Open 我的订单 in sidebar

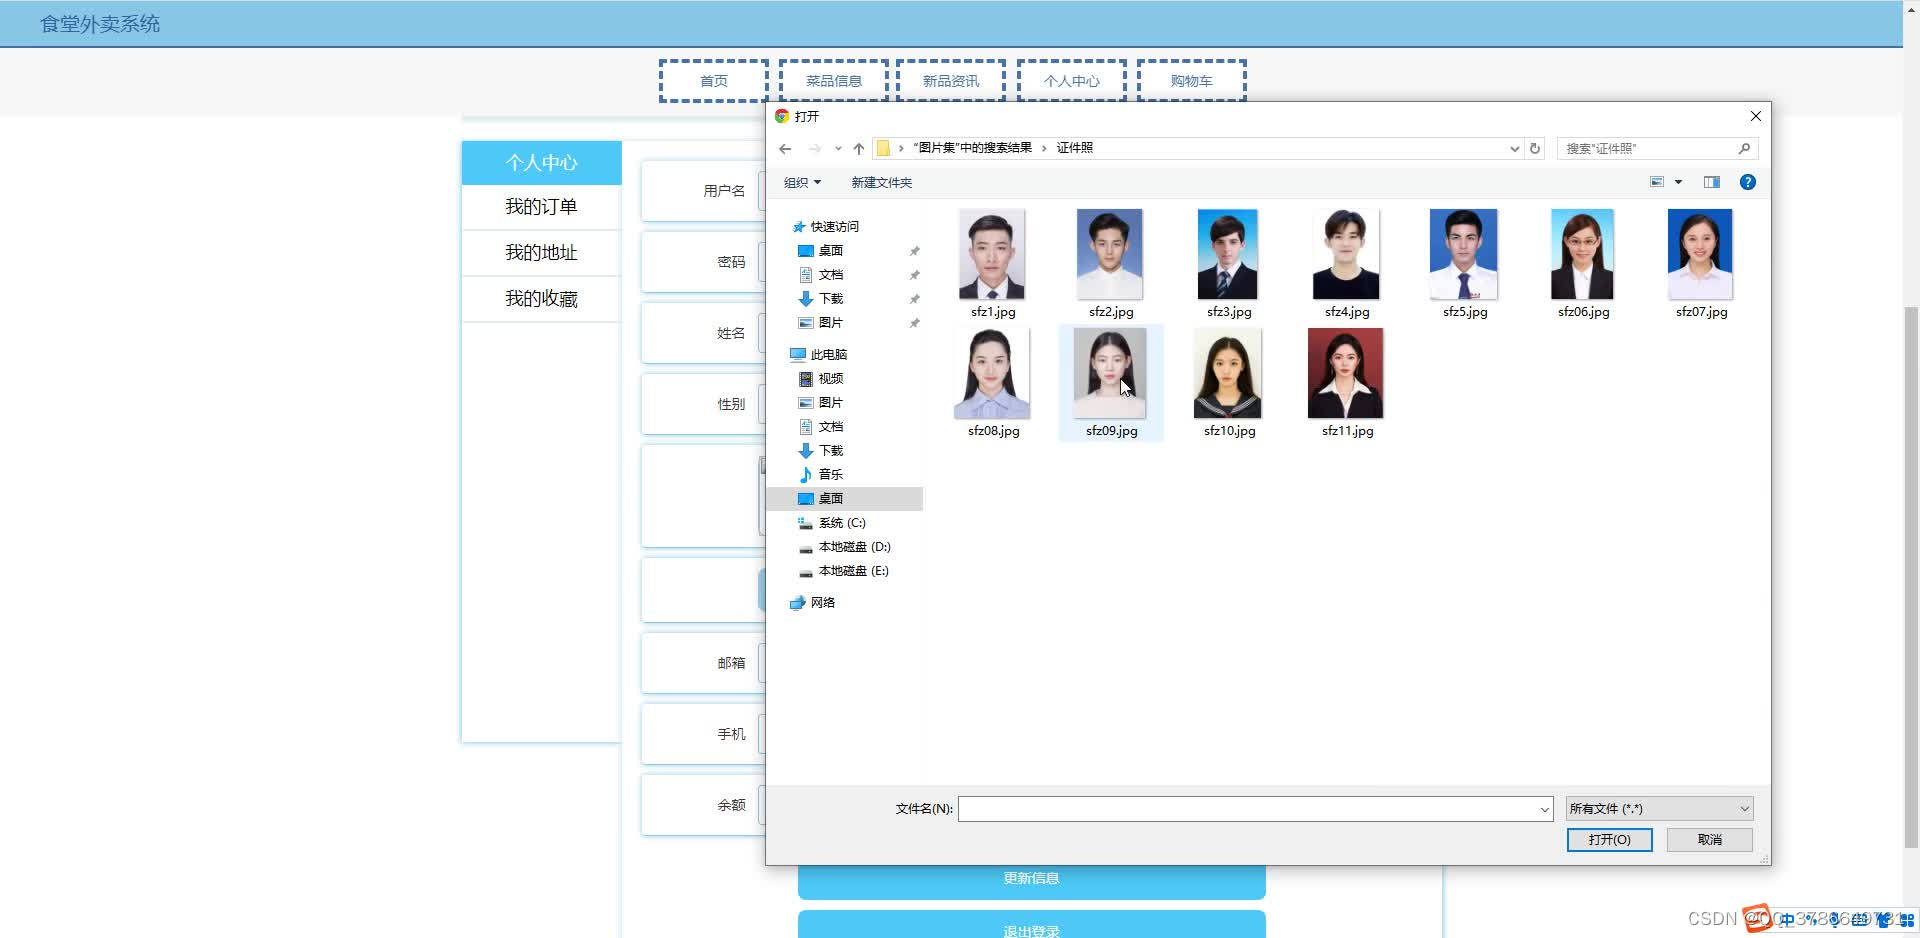541,207
